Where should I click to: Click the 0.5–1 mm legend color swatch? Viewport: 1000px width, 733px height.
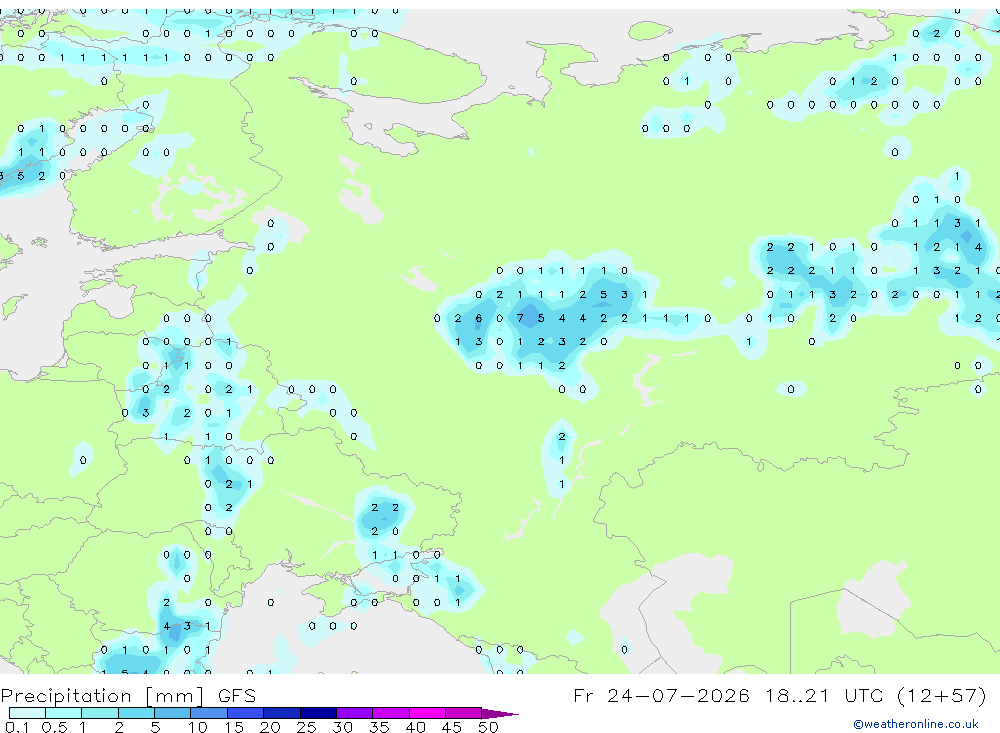pyautogui.click(x=64, y=713)
